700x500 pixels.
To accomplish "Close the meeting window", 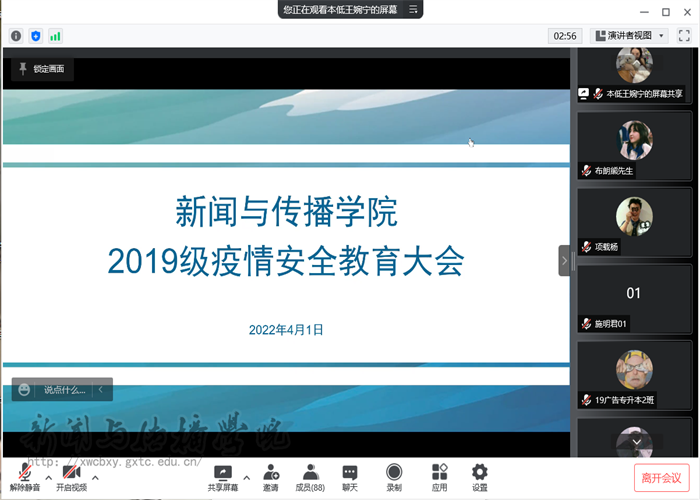I will (x=688, y=12).
